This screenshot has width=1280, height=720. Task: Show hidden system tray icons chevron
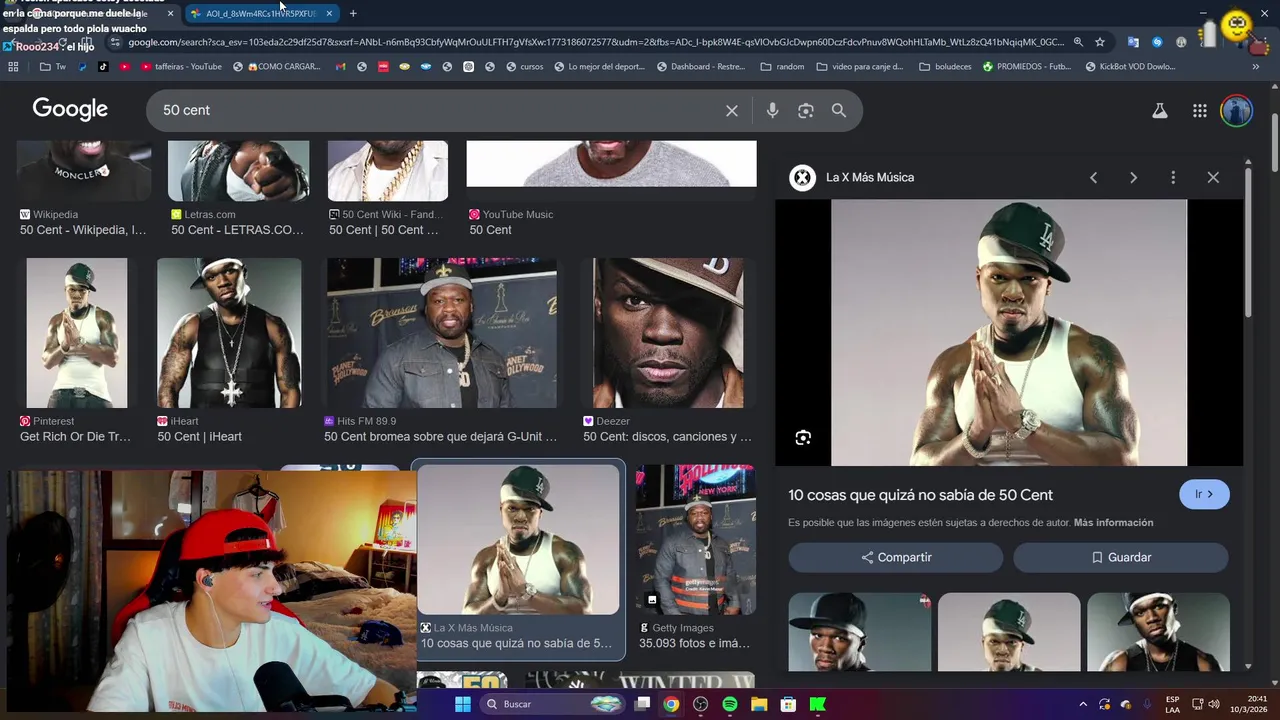click(x=1083, y=704)
